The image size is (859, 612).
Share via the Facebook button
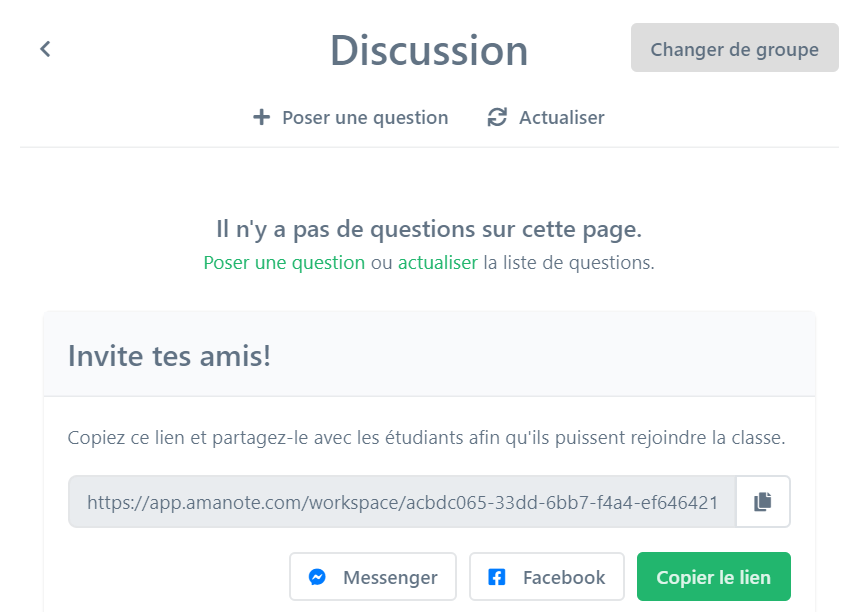(547, 577)
